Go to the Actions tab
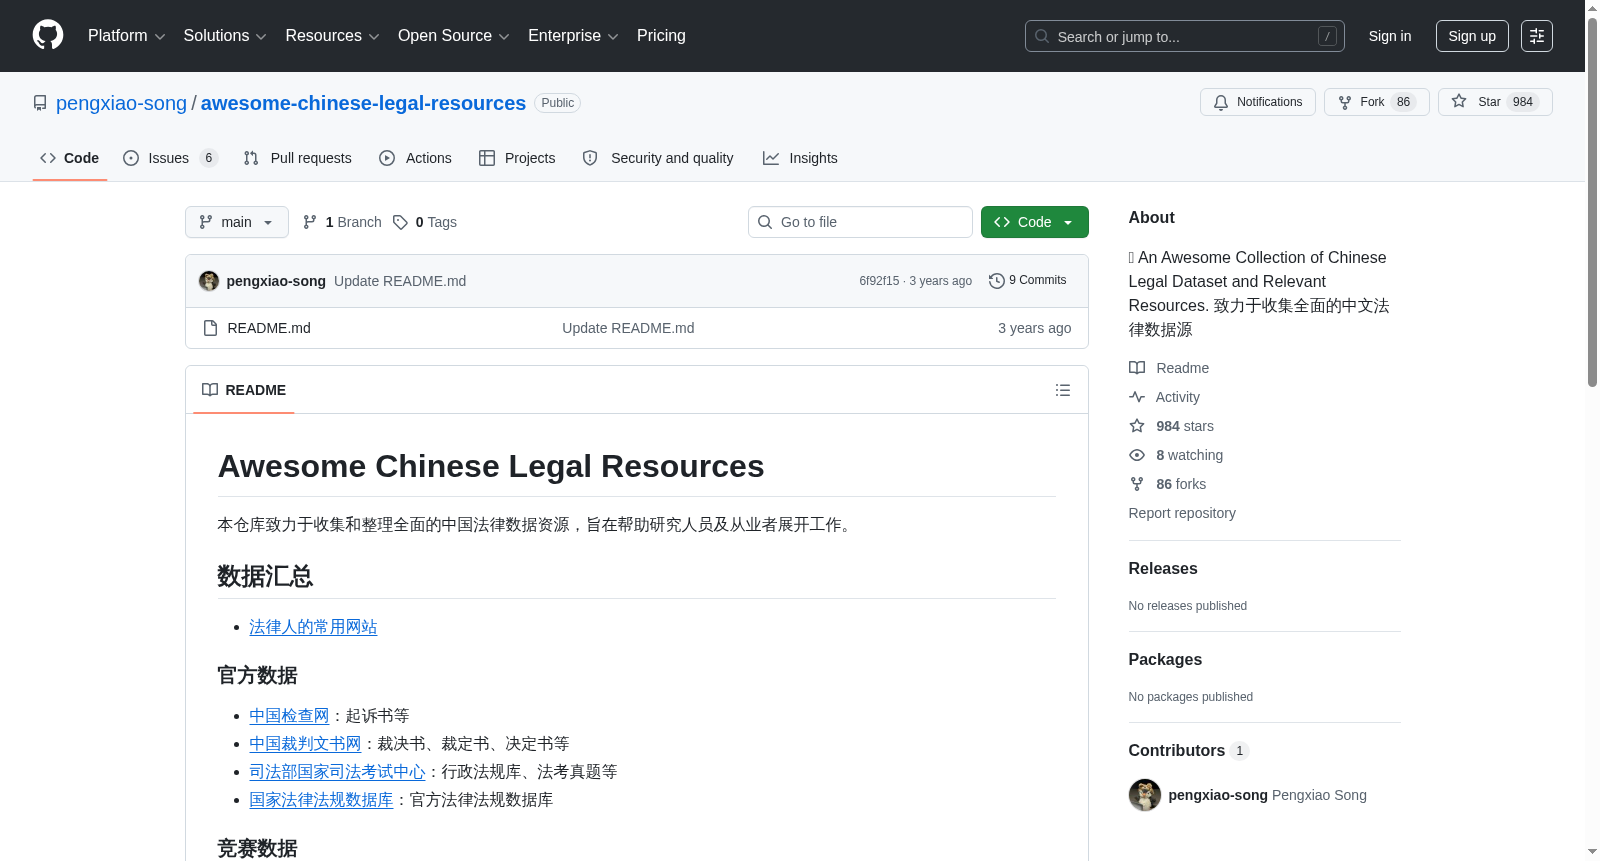1600x861 pixels. tap(415, 158)
